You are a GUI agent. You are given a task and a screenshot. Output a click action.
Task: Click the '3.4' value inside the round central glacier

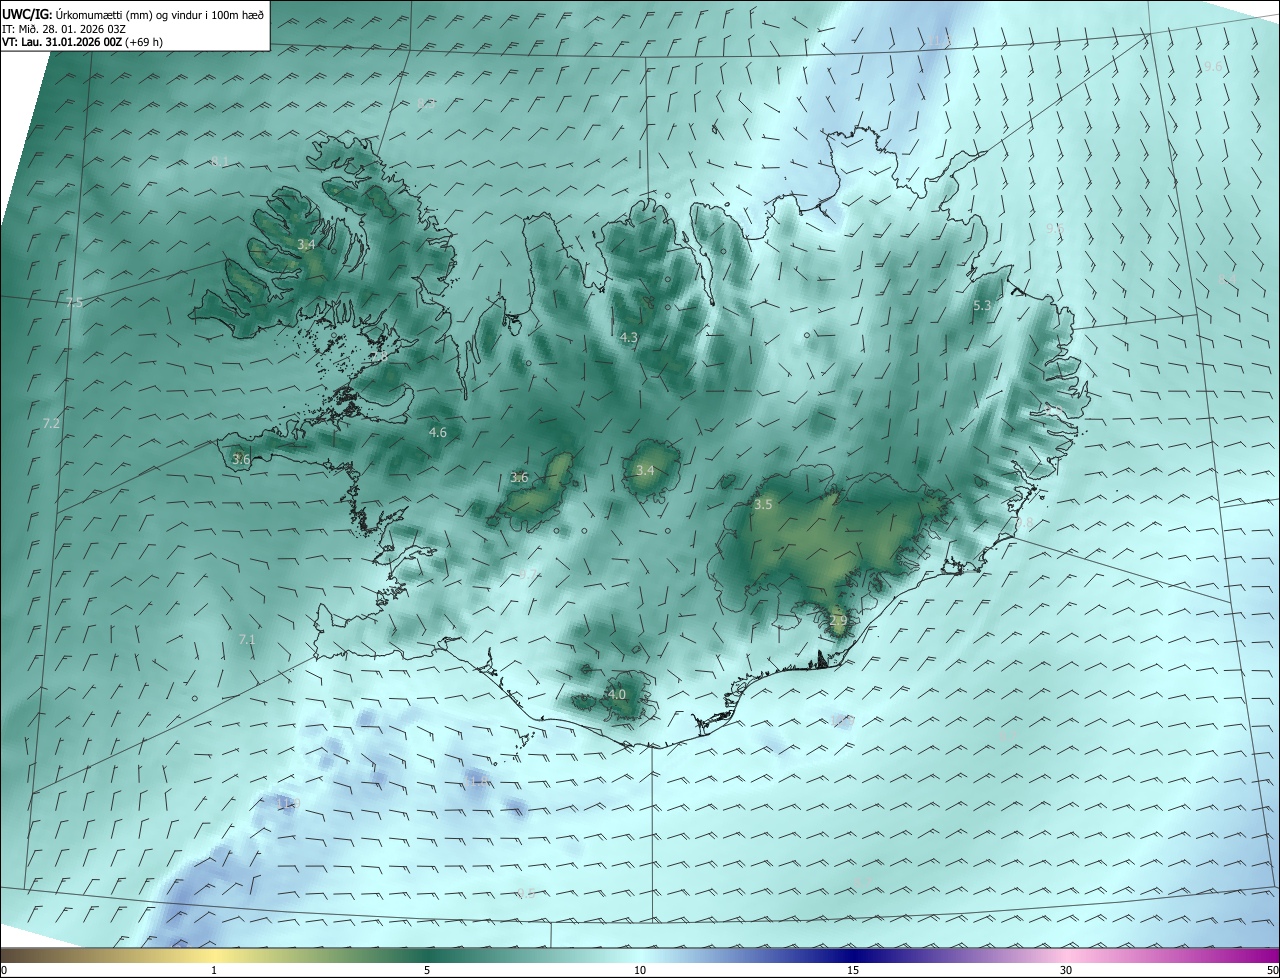[645, 470]
